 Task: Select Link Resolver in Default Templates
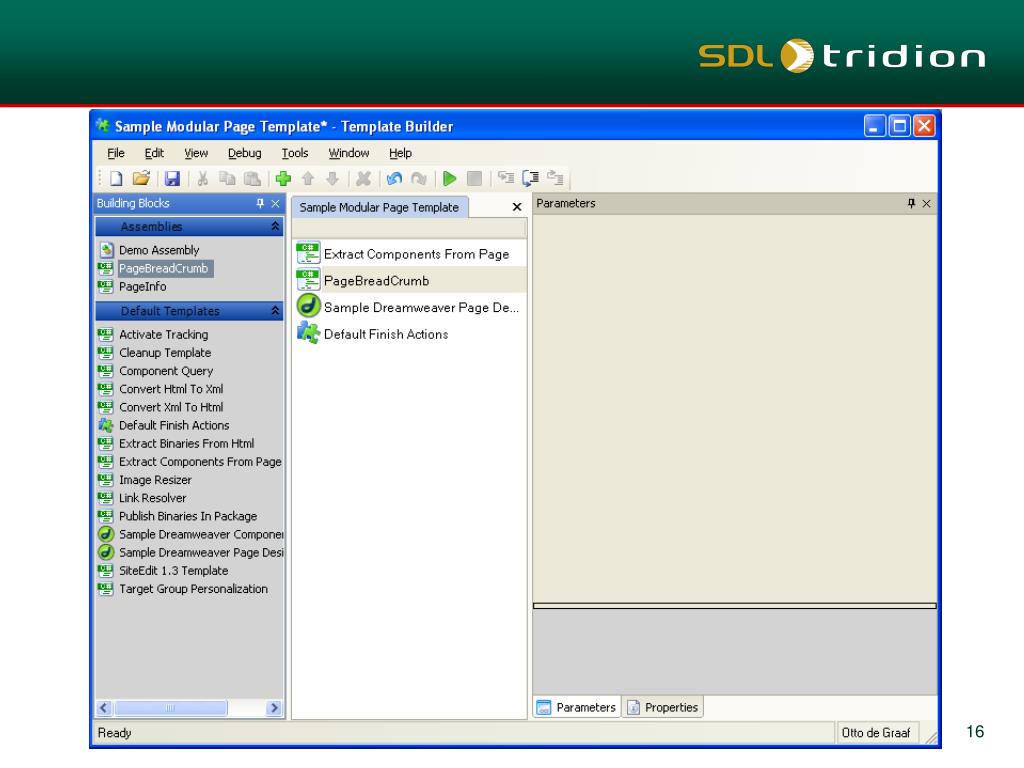click(152, 498)
